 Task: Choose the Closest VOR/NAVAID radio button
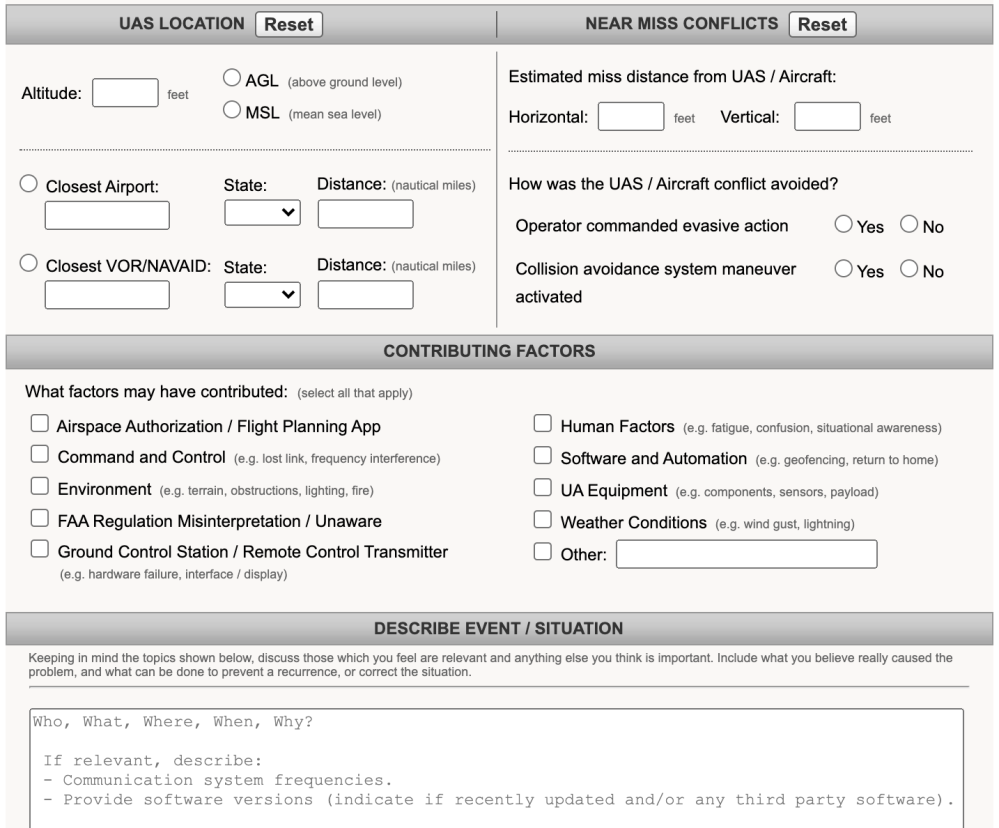(29, 264)
